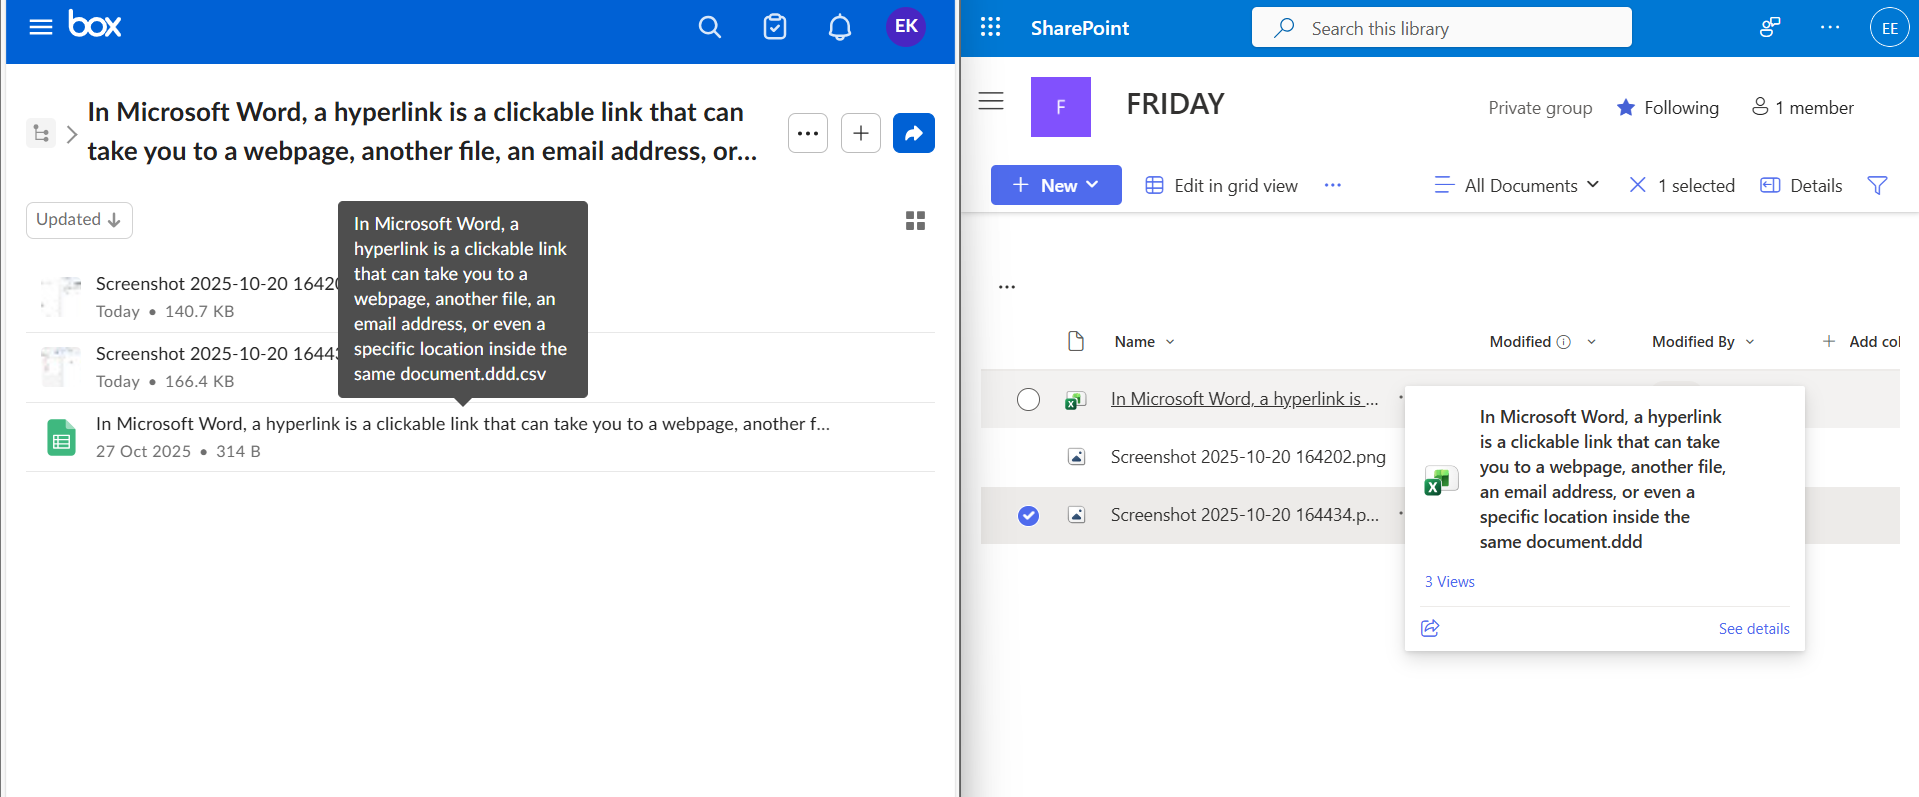
Task: Open the Box search icon
Action: pos(710,27)
